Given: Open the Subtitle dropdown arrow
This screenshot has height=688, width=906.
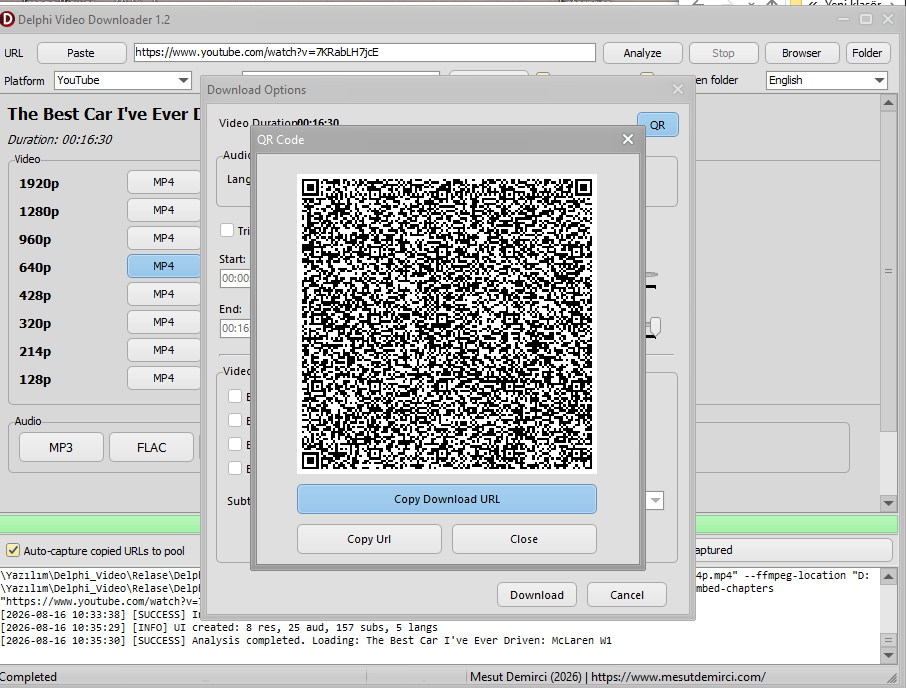Looking at the screenshot, I should (655, 500).
